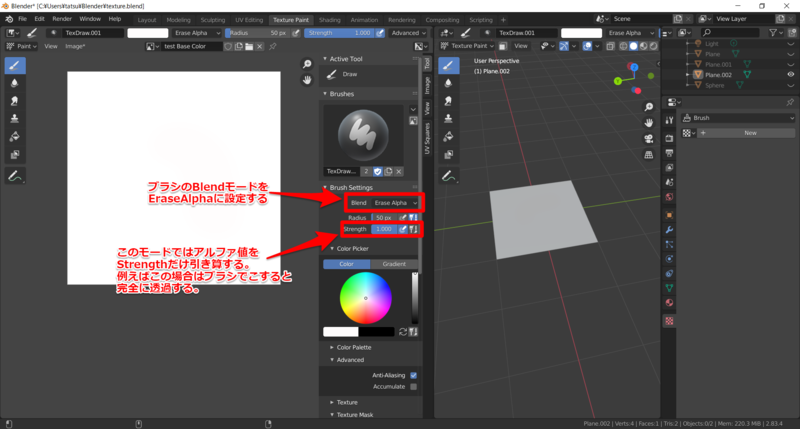Open the Advanced dropdown in image editor header
The image size is (800, 429).
pos(408,33)
